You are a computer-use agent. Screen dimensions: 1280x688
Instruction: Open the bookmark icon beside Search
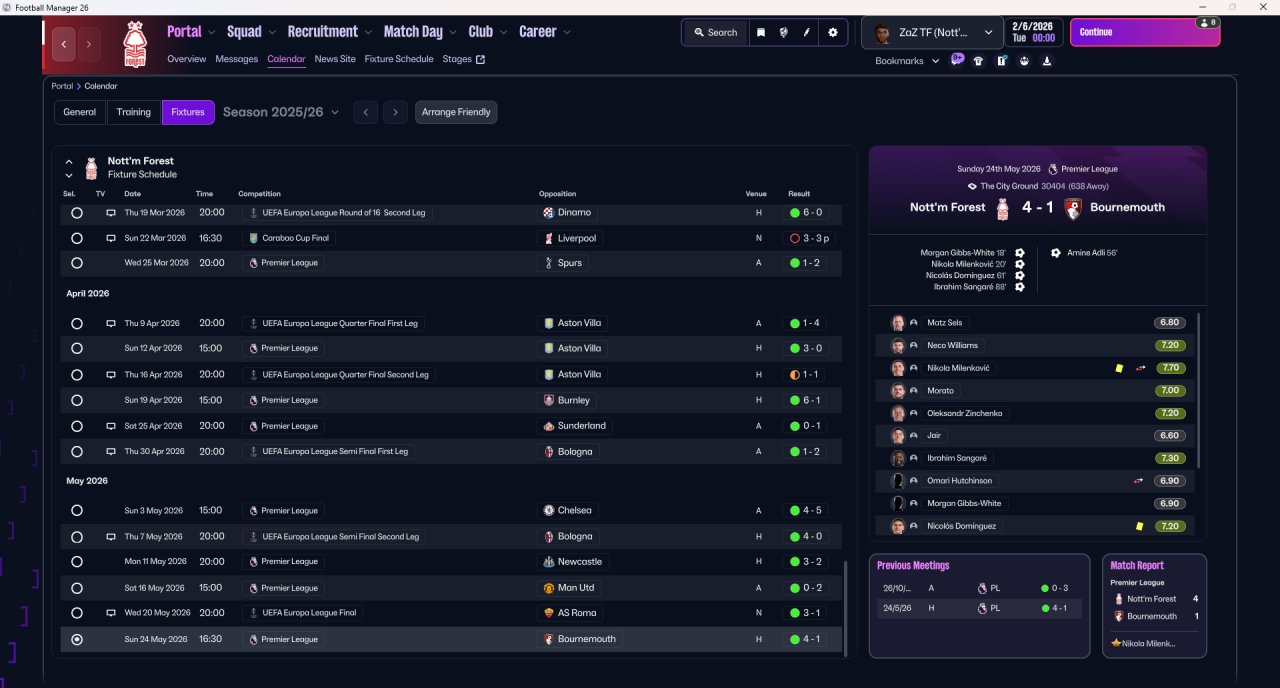point(761,32)
